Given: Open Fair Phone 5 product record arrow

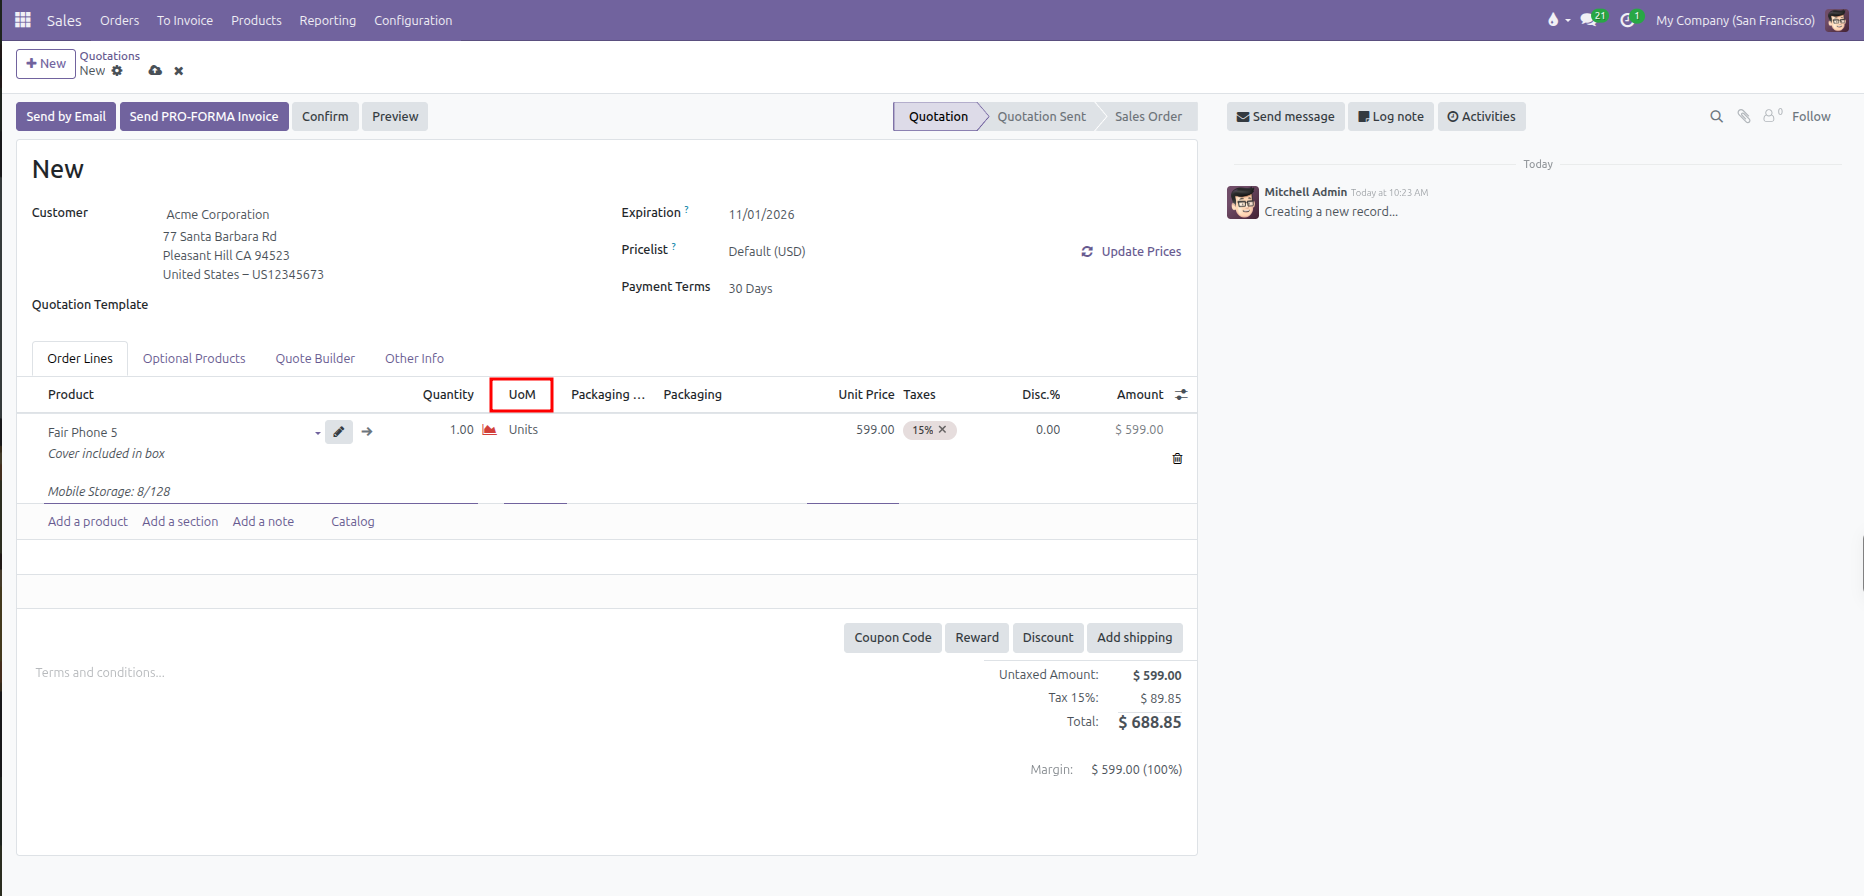Looking at the screenshot, I should [x=367, y=432].
